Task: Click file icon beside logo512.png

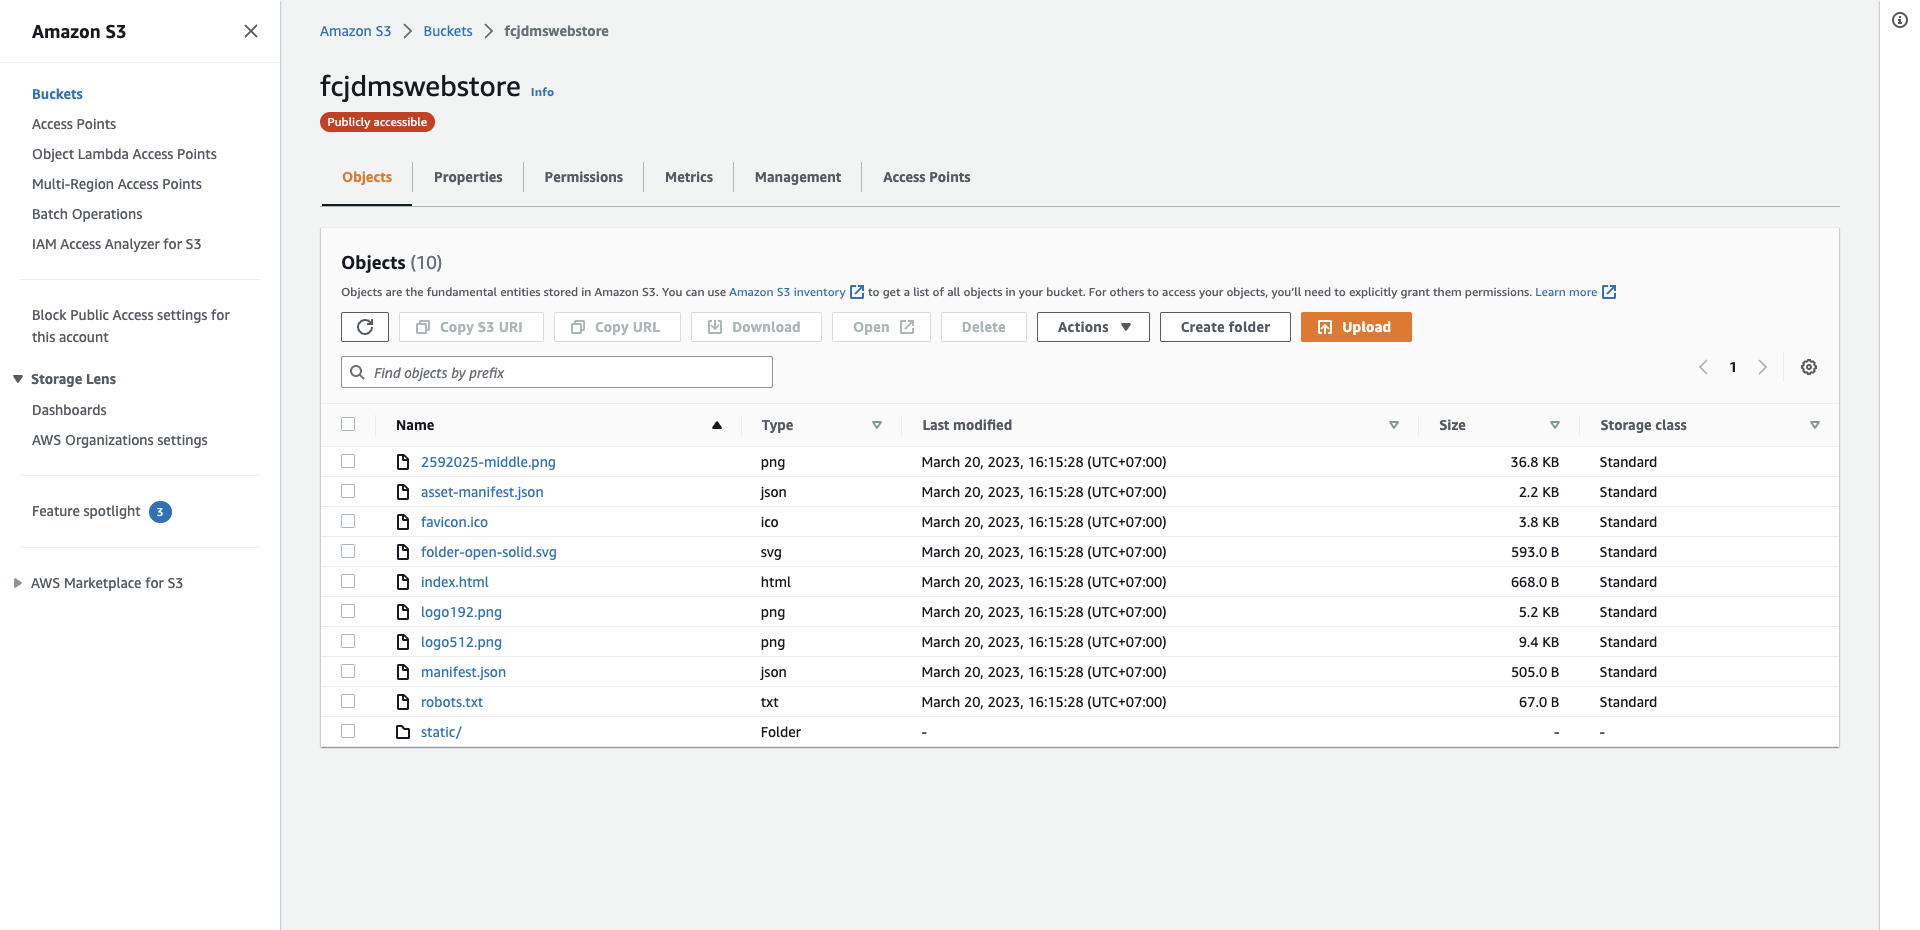Action: [x=403, y=642]
